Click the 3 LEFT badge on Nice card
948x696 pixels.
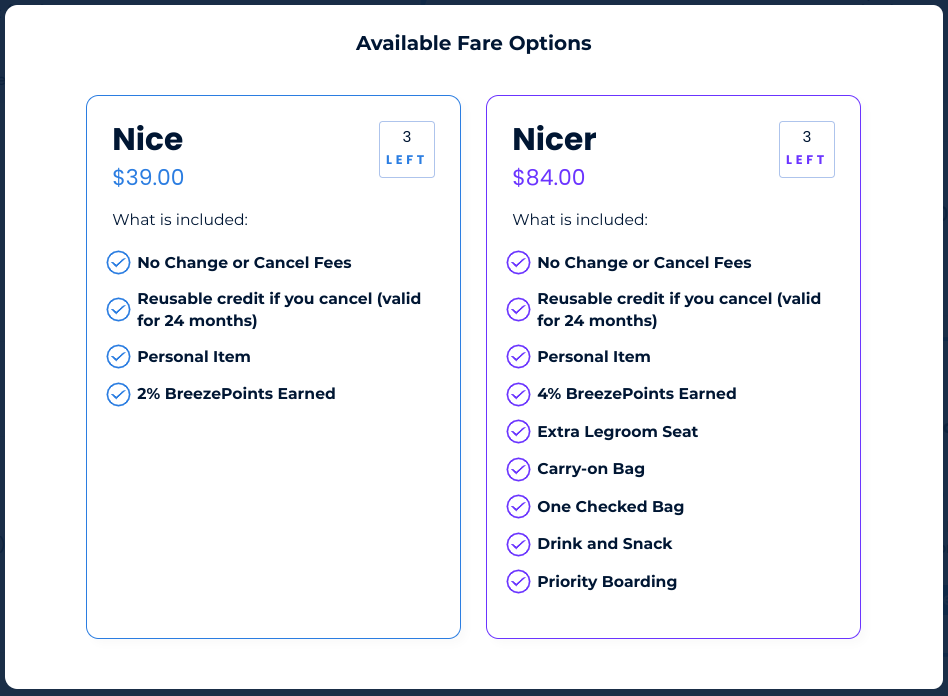pos(407,149)
